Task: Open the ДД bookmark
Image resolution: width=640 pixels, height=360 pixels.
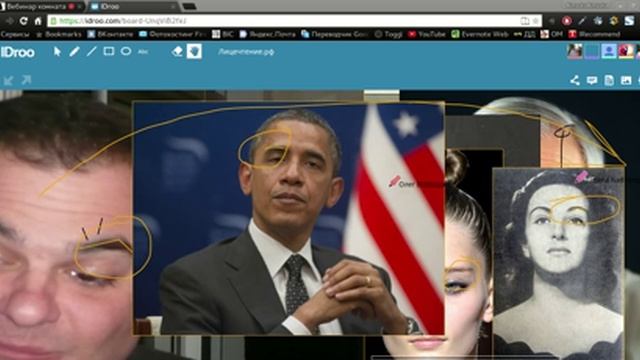Action: click(524, 34)
